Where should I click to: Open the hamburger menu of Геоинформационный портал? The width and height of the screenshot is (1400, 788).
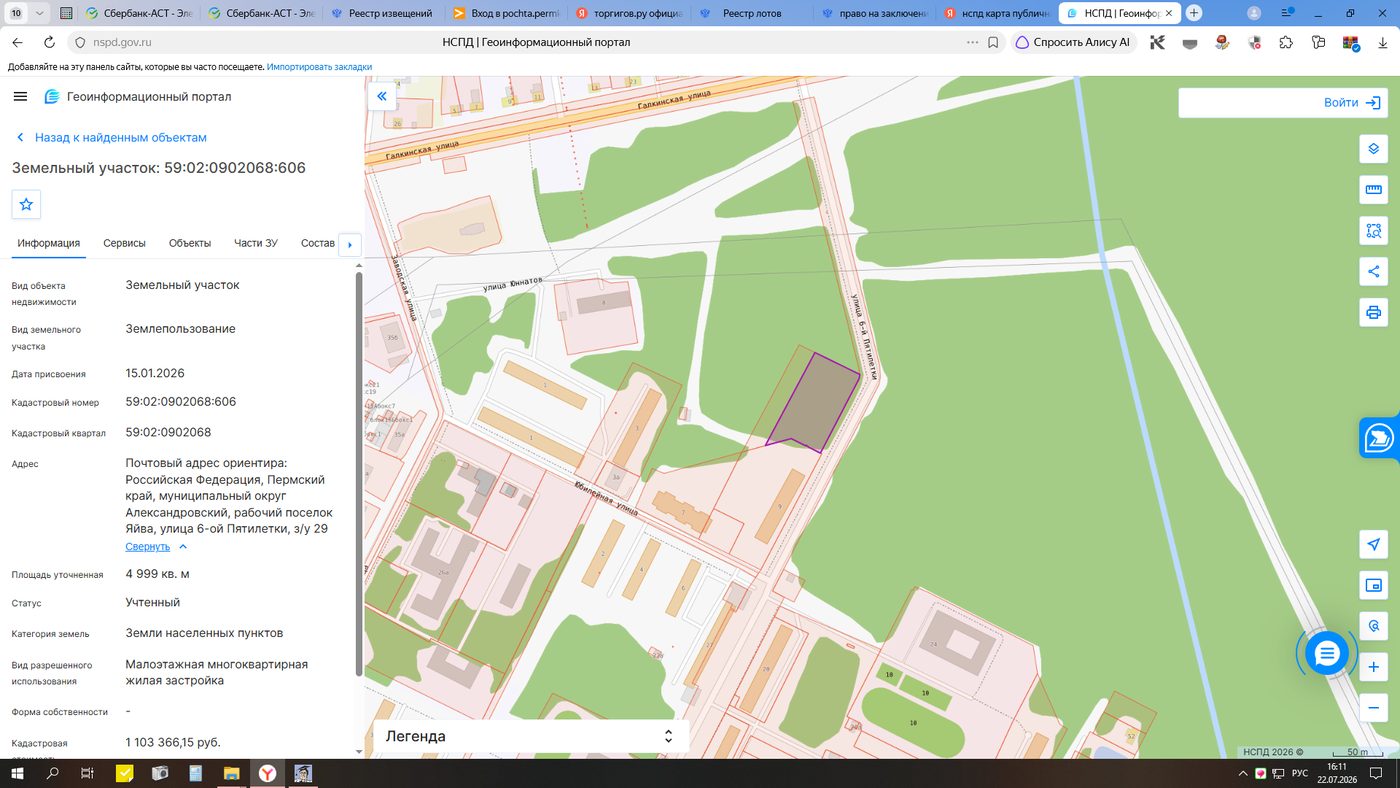20,96
